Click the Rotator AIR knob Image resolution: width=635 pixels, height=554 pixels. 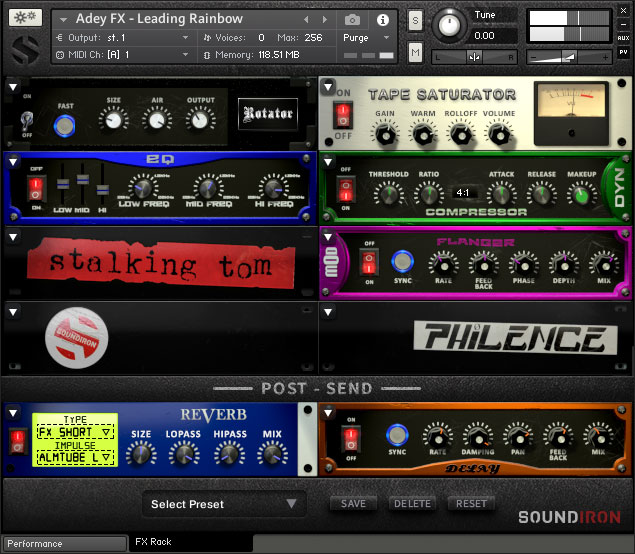pos(157,120)
